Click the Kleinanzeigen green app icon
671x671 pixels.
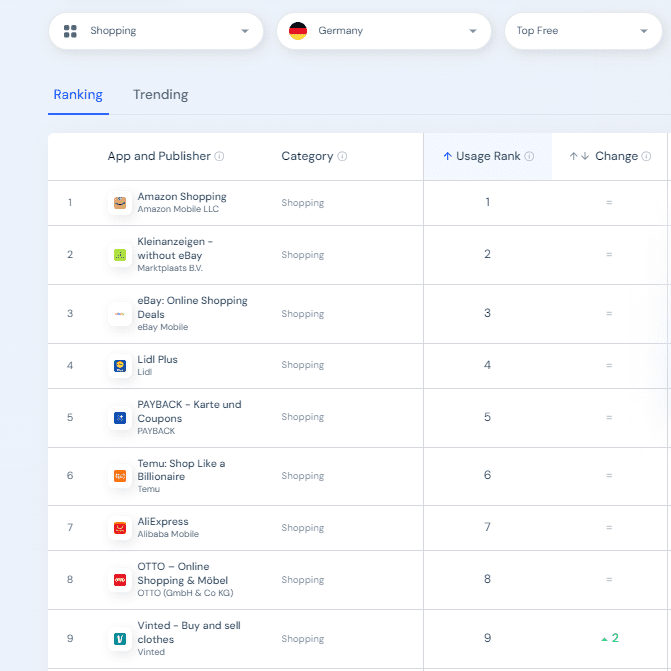[x=120, y=255]
